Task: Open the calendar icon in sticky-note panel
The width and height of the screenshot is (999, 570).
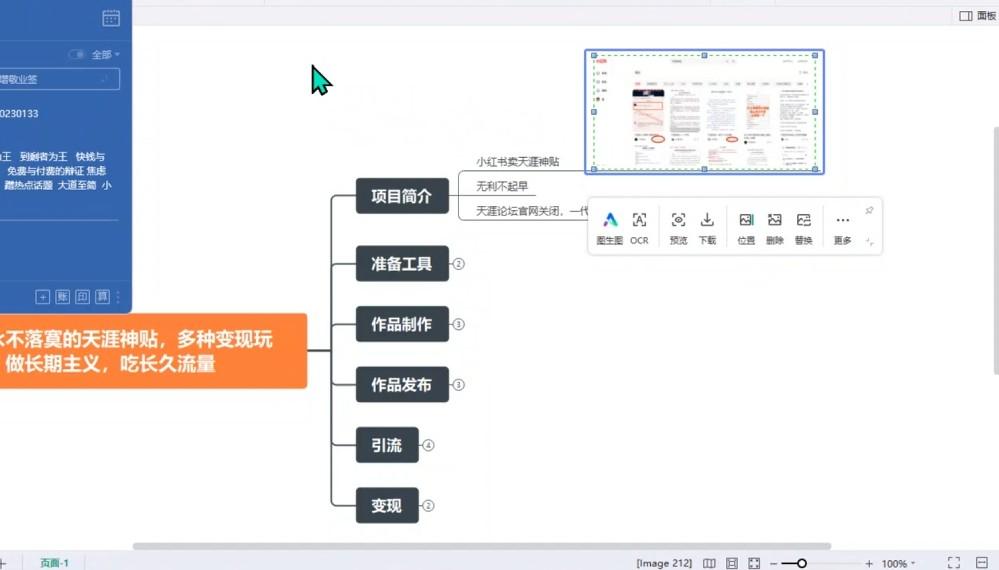Action: tap(111, 17)
